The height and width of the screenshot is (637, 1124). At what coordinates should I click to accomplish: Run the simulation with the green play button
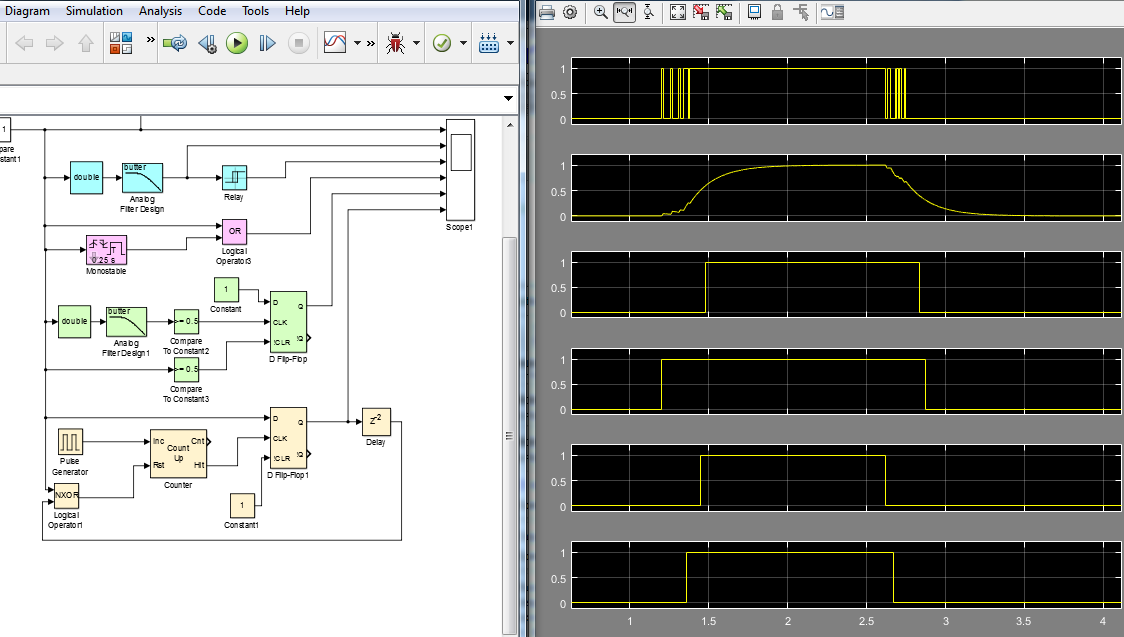tap(237, 43)
